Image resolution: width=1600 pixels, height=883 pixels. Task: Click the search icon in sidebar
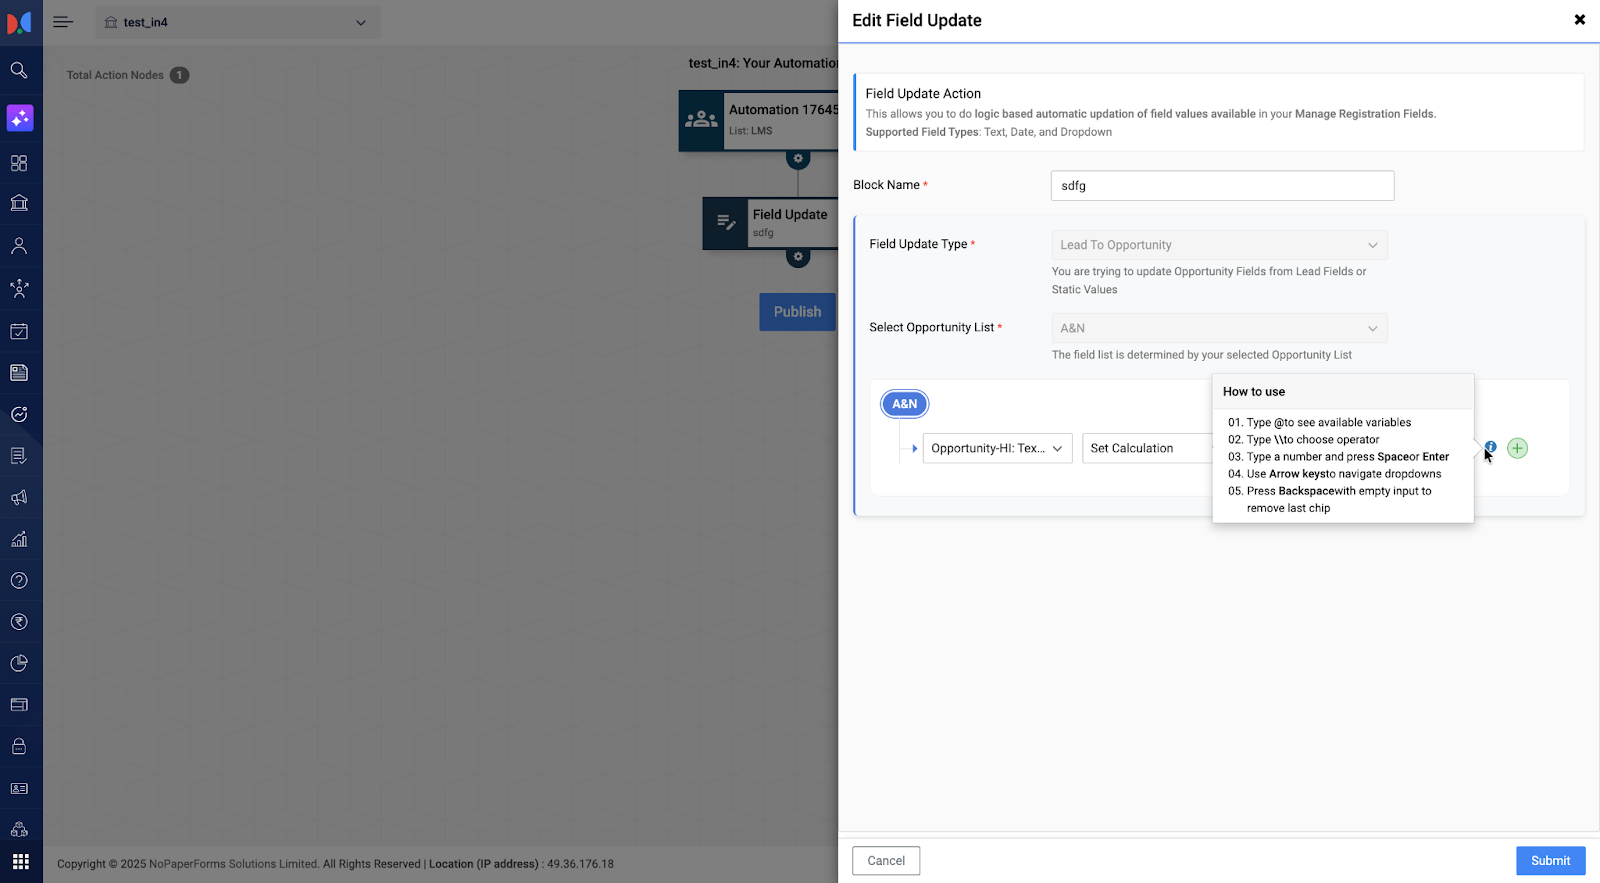tap(19, 70)
